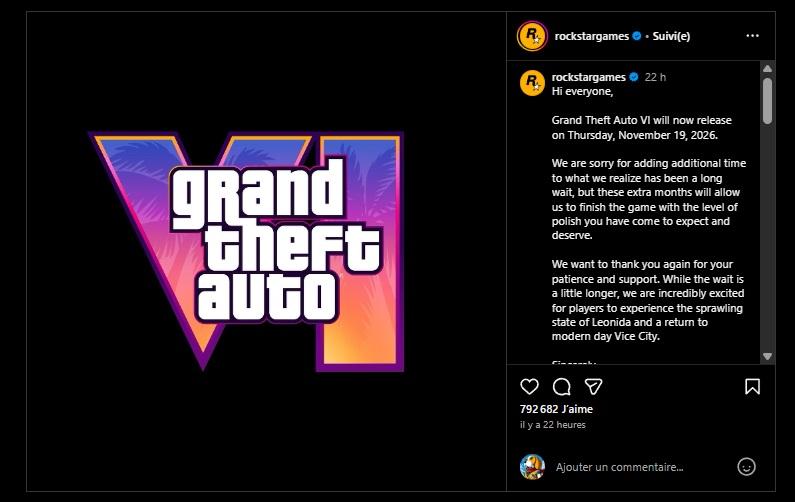Image resolution: width=795 pixels, height=502 pixels.
Task: Open the three-dot more options menu
Action: [752, 36]
